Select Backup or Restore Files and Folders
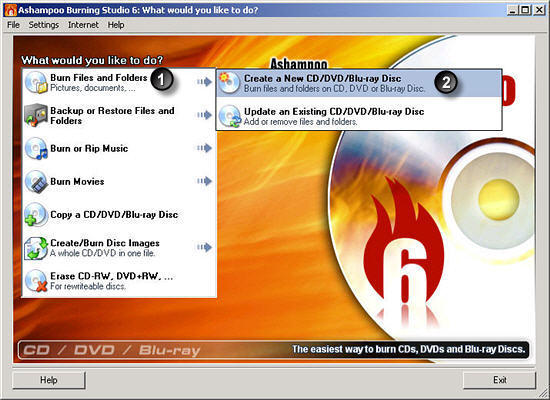550x400 pixels. (112, 115)
